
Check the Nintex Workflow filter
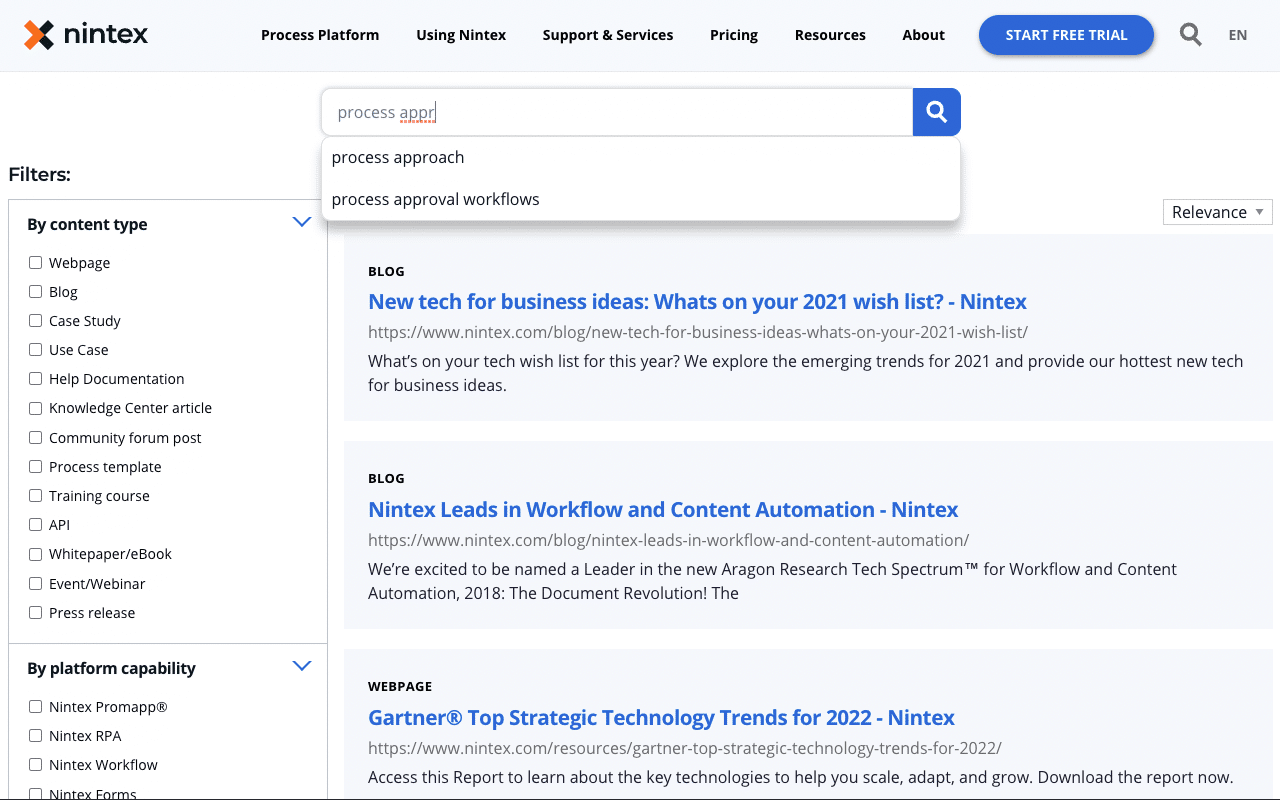pyautogui.click(x=35, y=765)
